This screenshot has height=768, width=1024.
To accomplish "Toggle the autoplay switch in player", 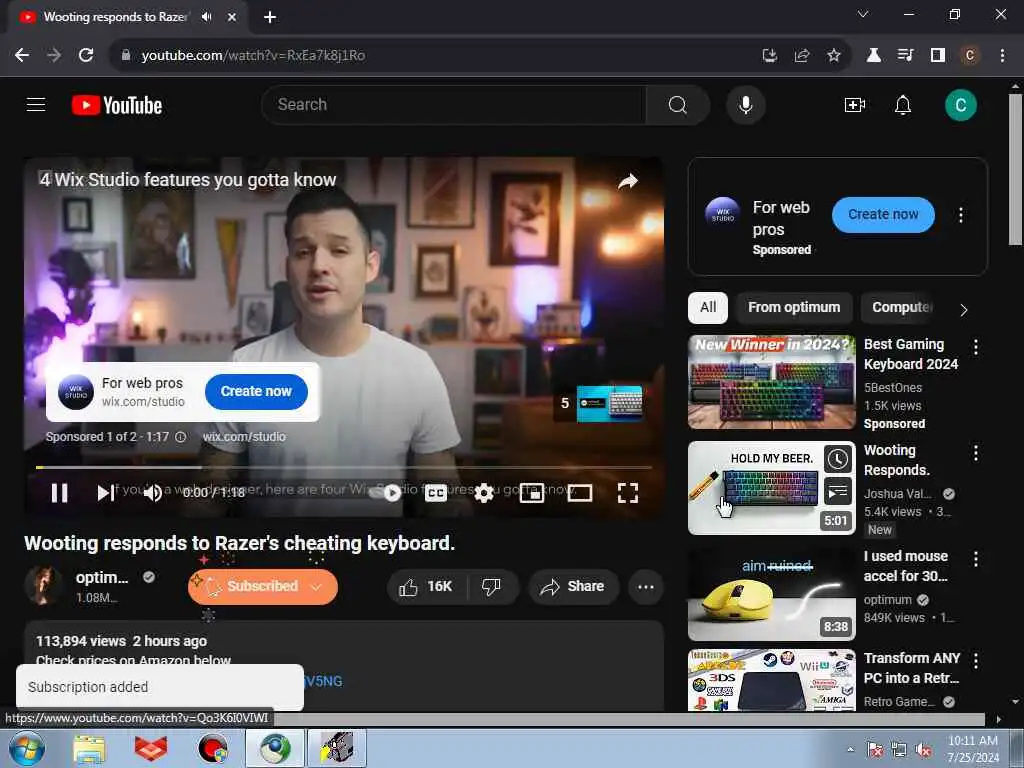I will (387, 493).
